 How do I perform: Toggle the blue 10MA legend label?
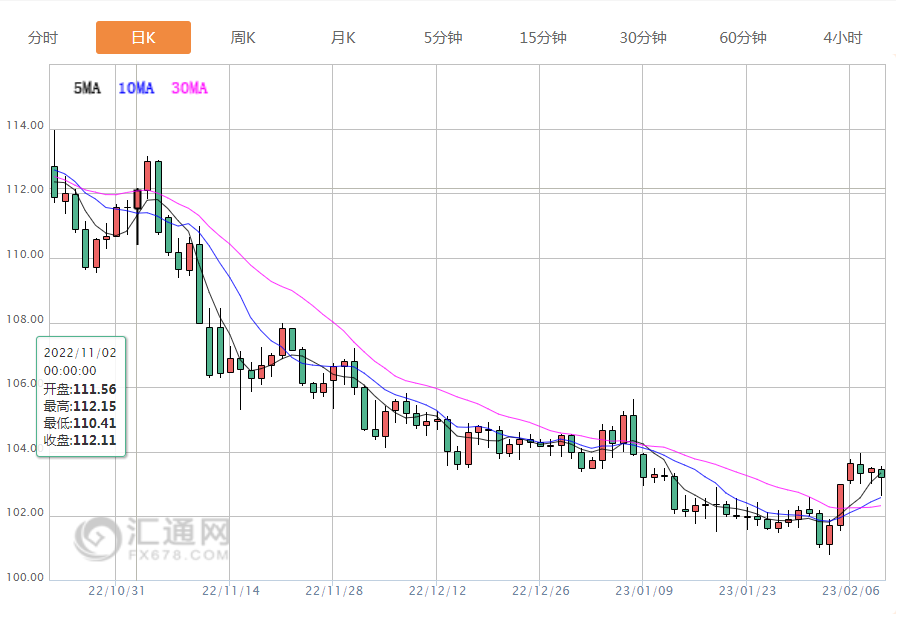pyautogui.click(x=136, y=88)
